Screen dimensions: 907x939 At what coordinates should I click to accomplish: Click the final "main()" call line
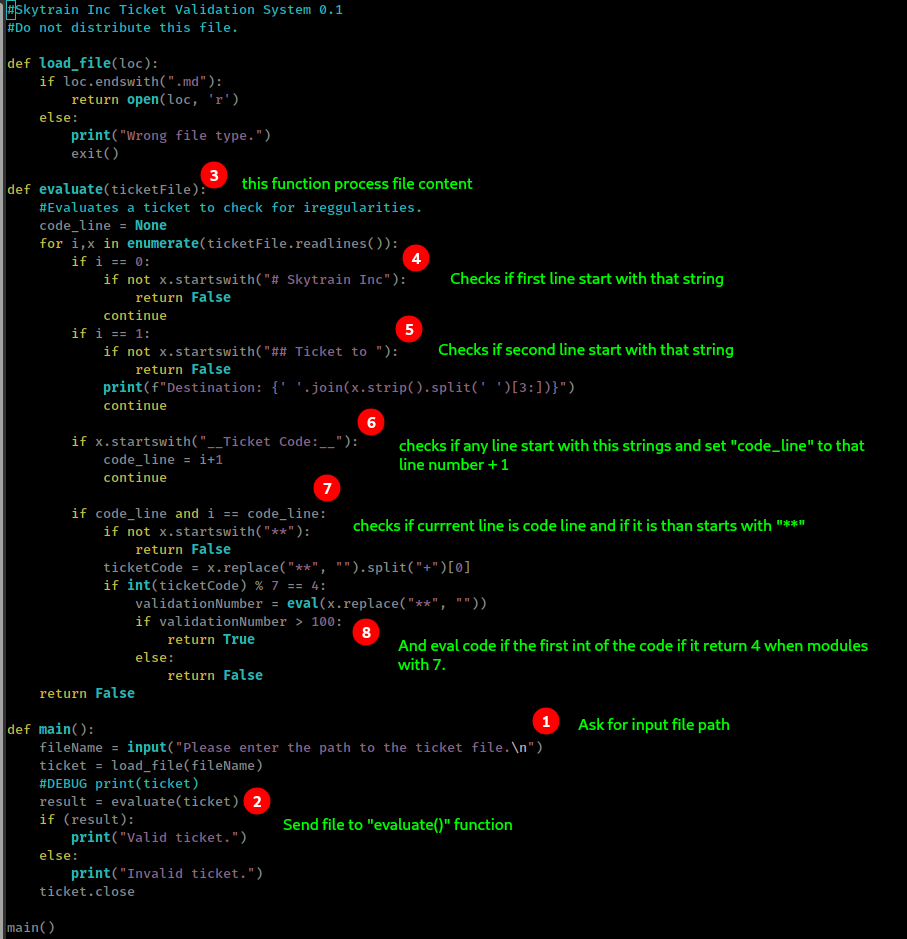point(31,927)
